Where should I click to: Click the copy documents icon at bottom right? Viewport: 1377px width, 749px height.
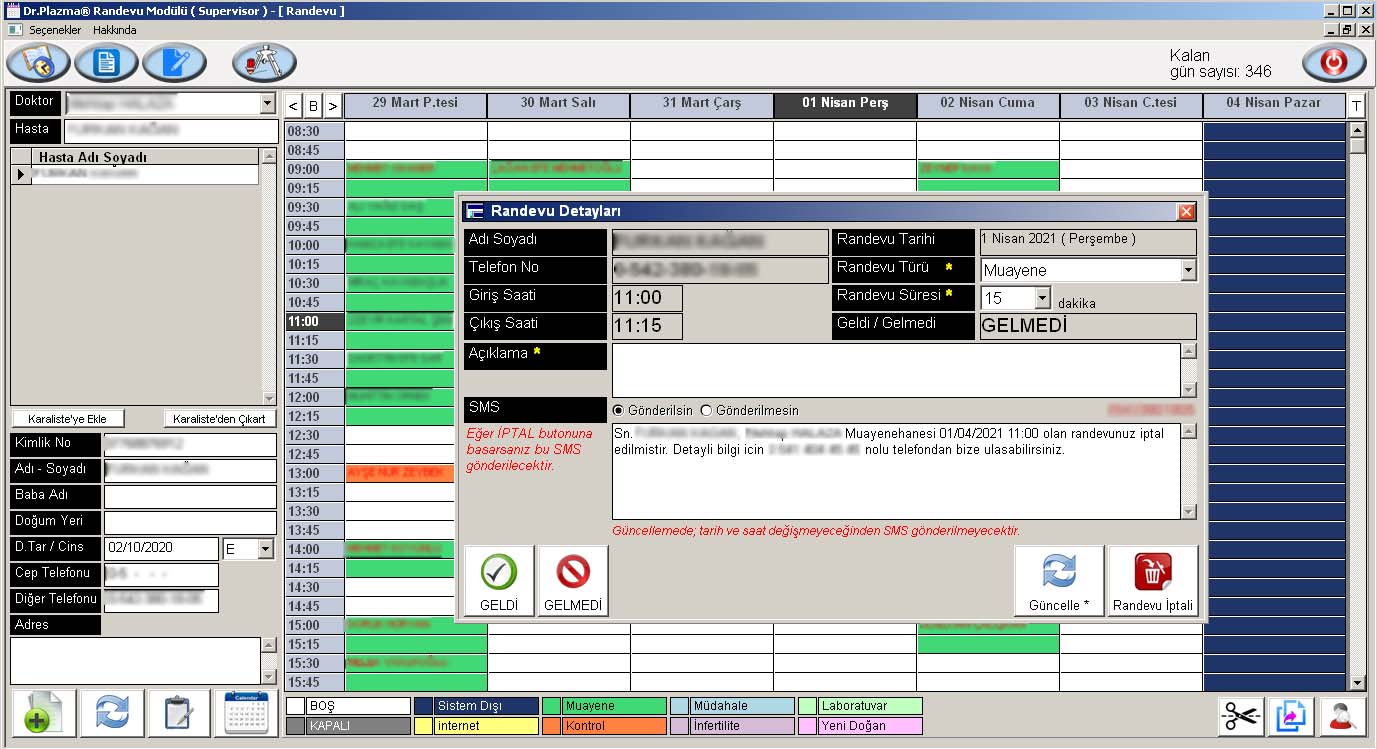[x=1292, y=717]
